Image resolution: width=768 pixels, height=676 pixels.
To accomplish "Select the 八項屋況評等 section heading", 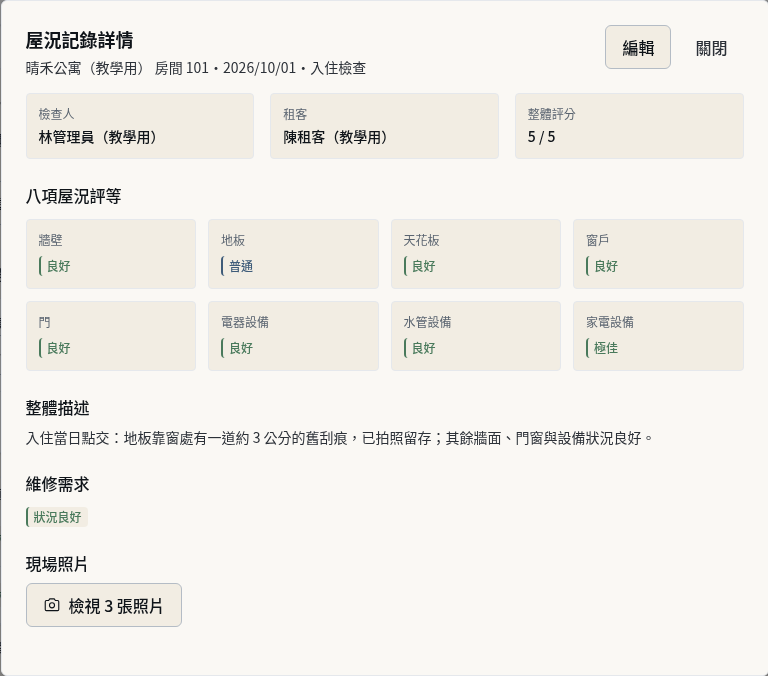I will [73, 196].
